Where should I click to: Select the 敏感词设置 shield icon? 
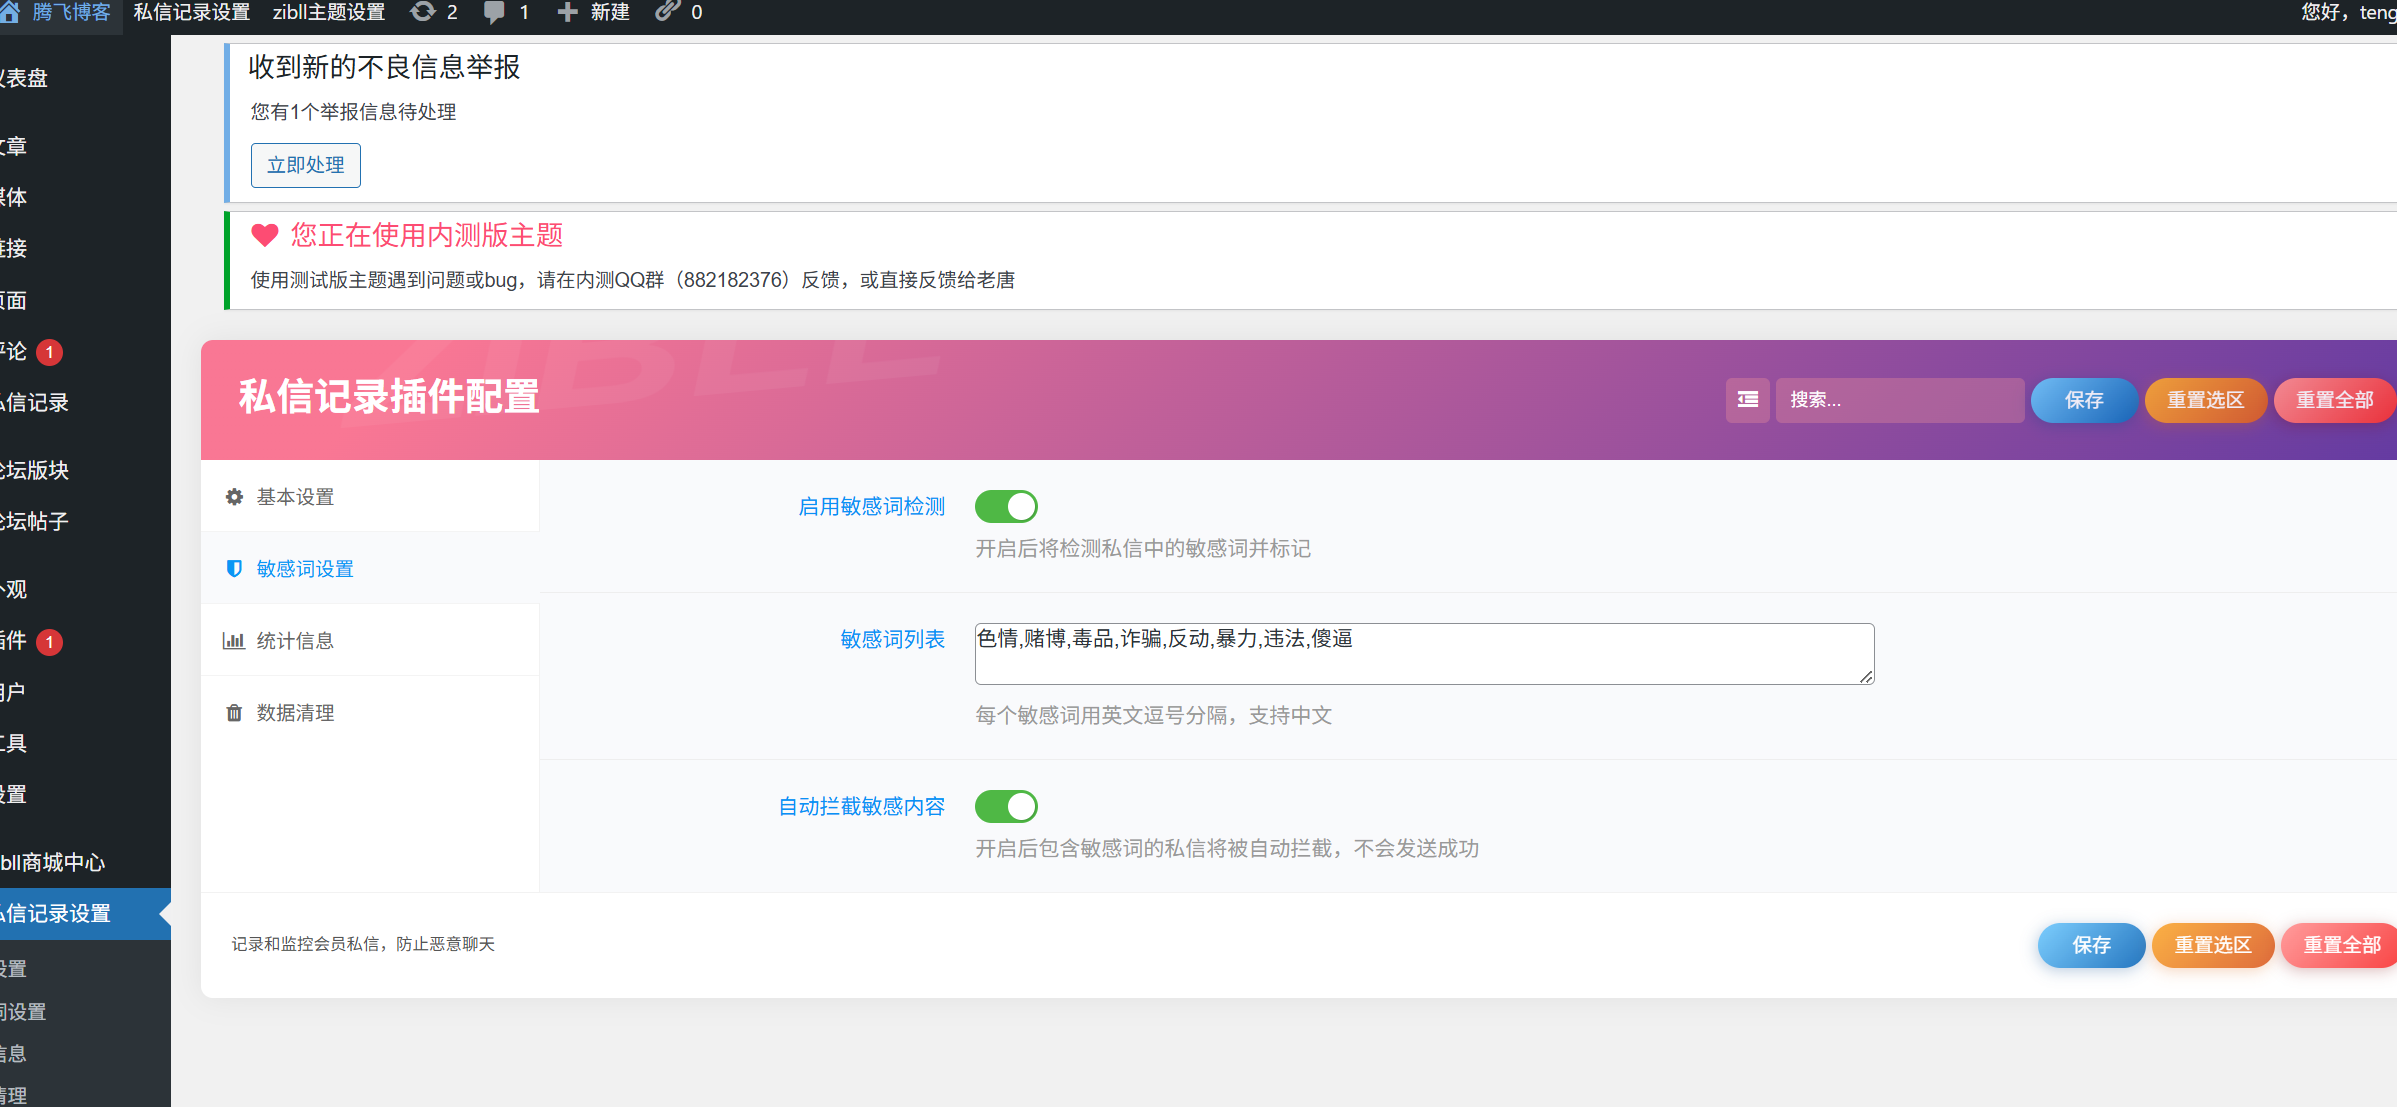tap(234, 568)
